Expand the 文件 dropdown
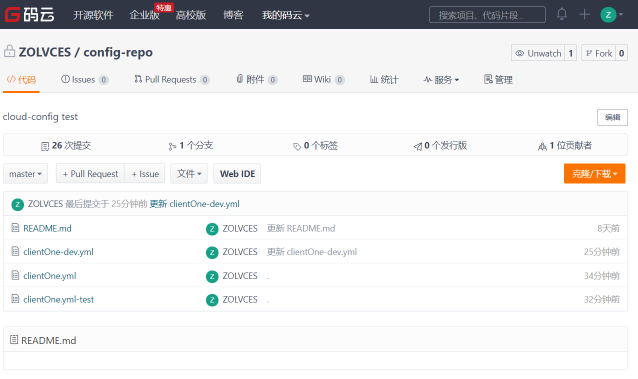This screenshot has height=379, width=638. [189, 174]
